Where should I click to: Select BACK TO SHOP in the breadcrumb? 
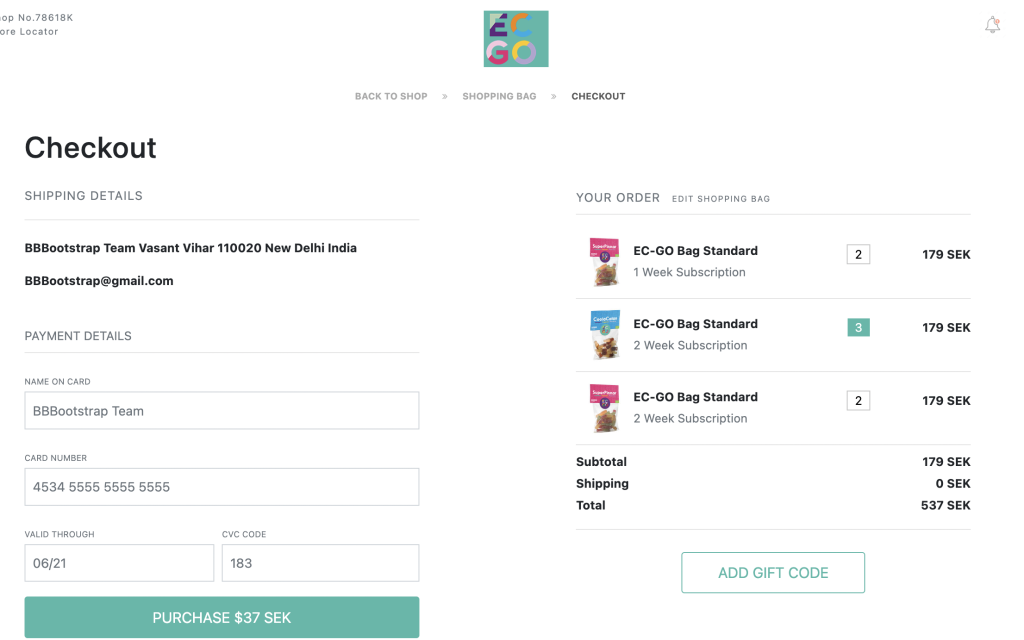[x=390, y=96]
